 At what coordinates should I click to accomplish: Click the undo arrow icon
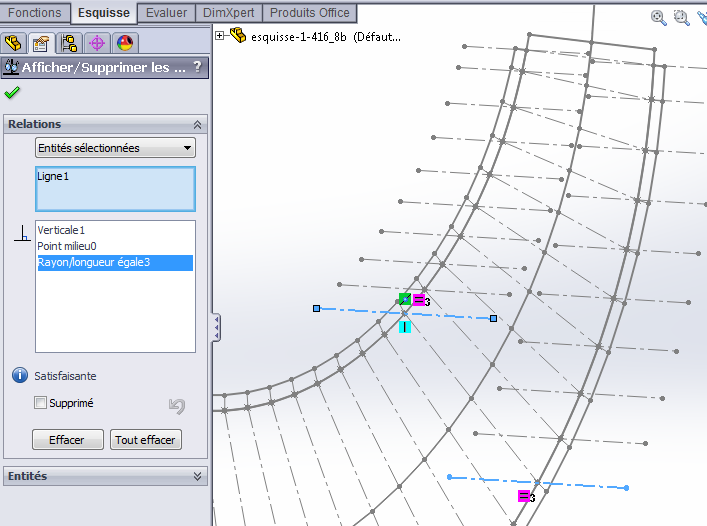click(x=177, y=406)
